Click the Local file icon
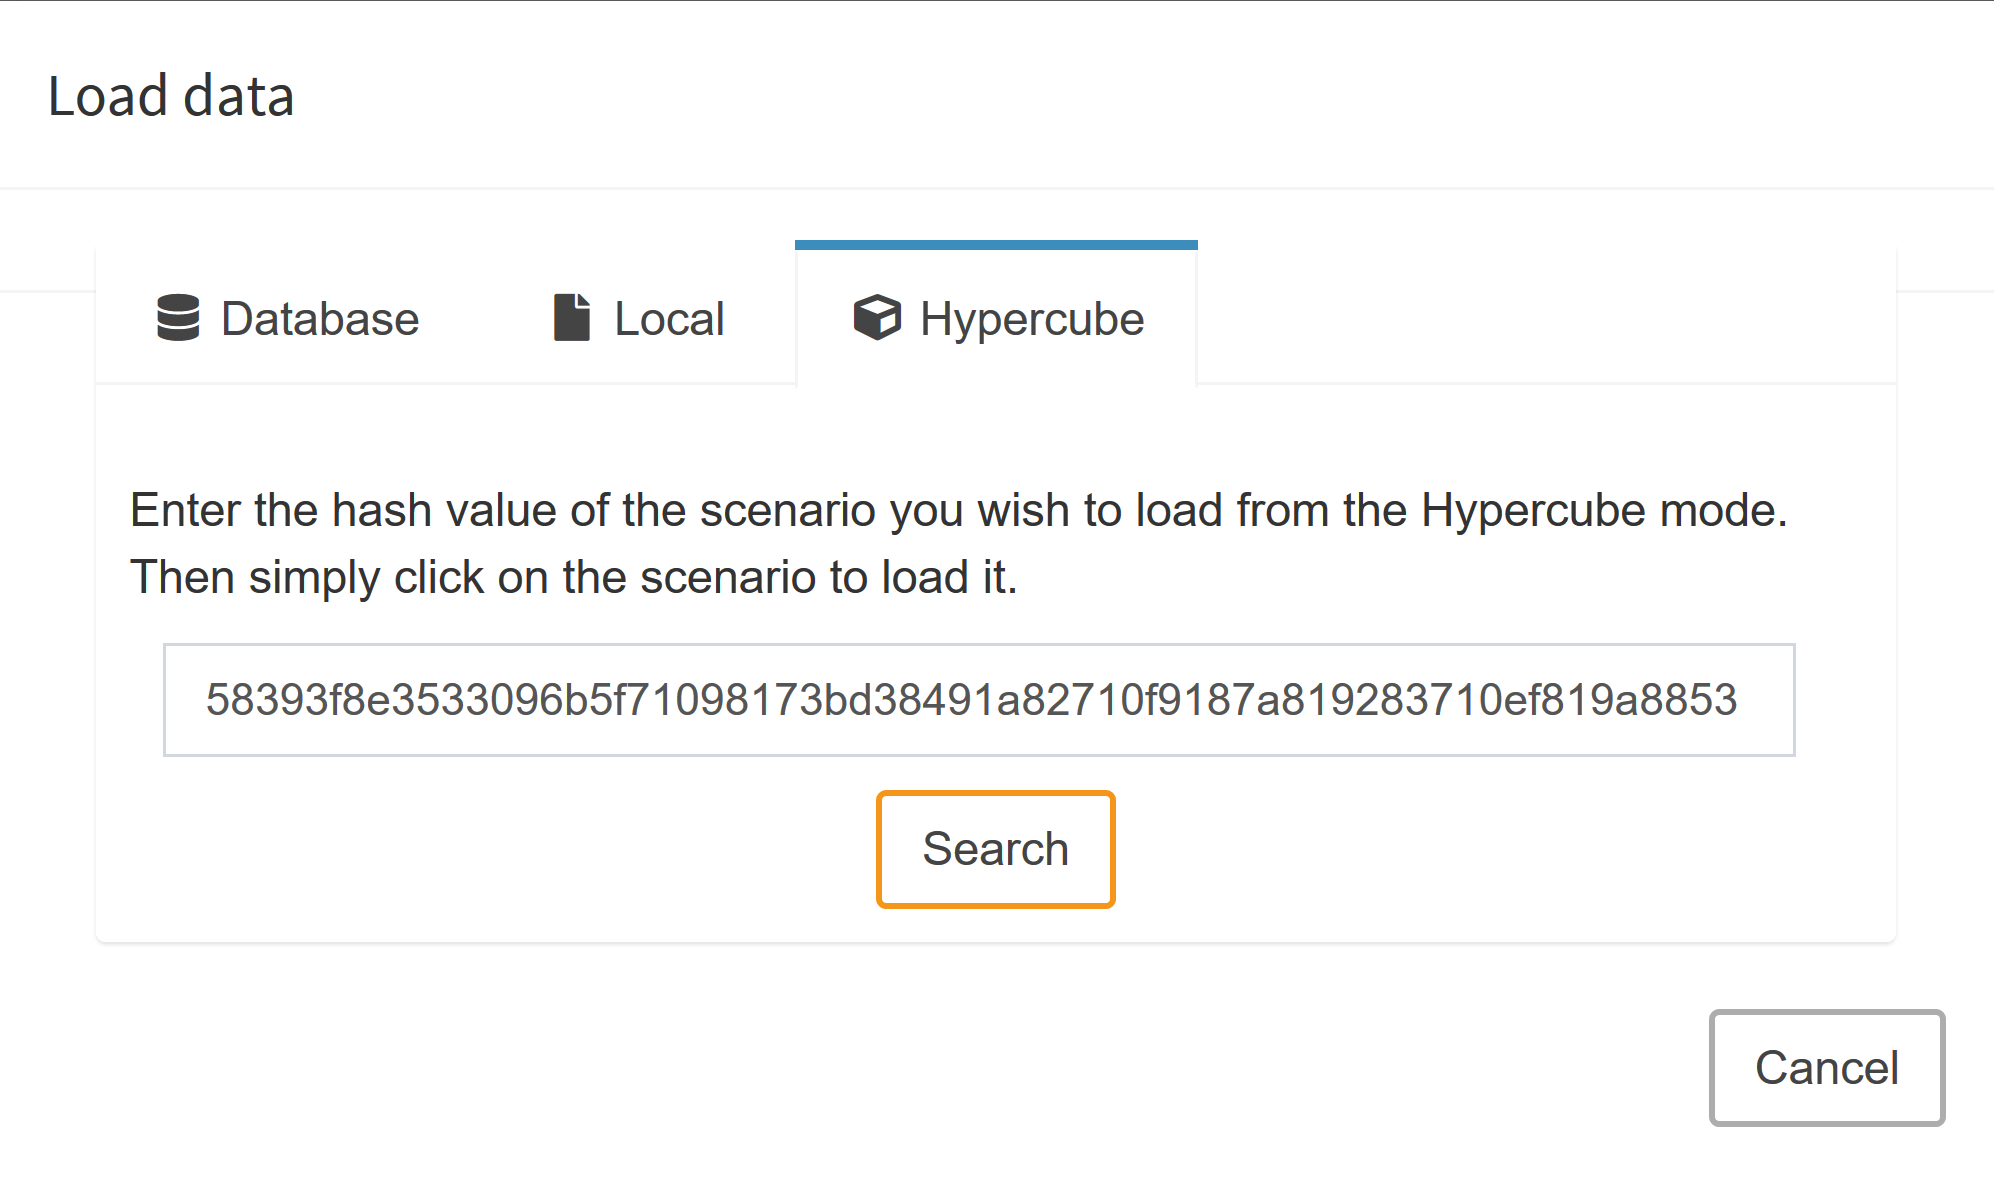 (x=571, y=318)
